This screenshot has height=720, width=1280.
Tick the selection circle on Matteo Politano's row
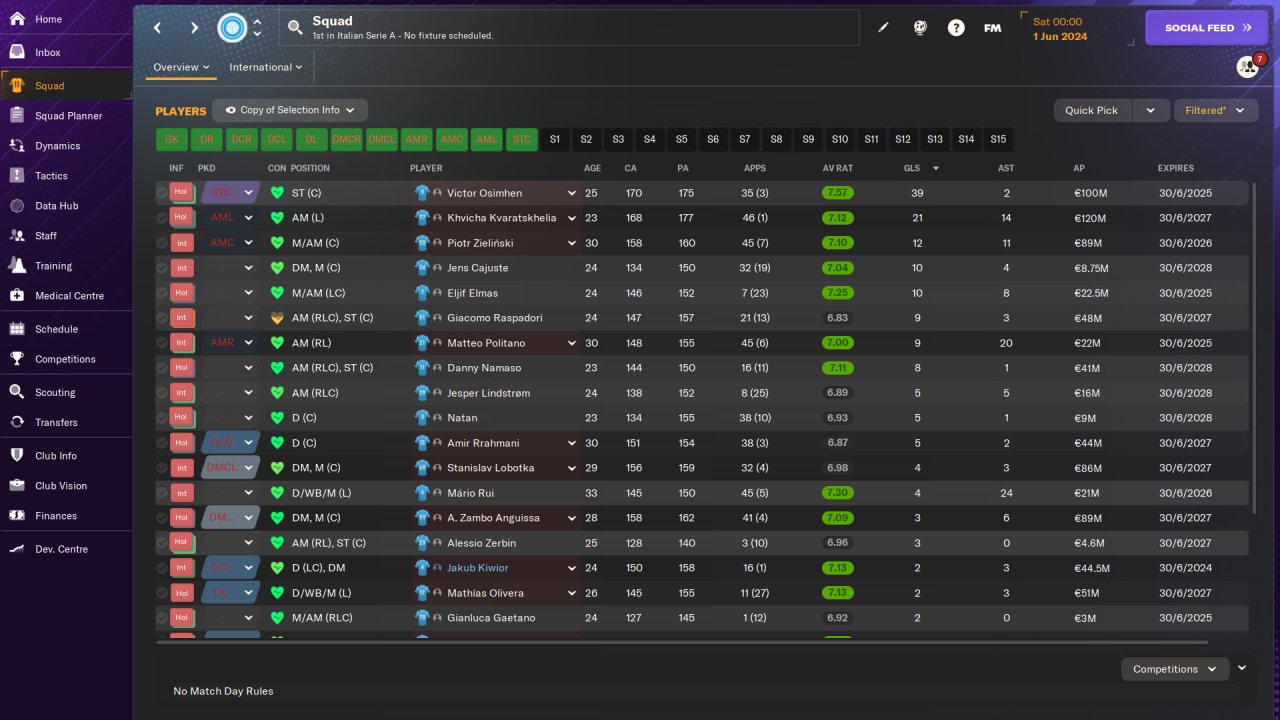click(x=162, y=343)
